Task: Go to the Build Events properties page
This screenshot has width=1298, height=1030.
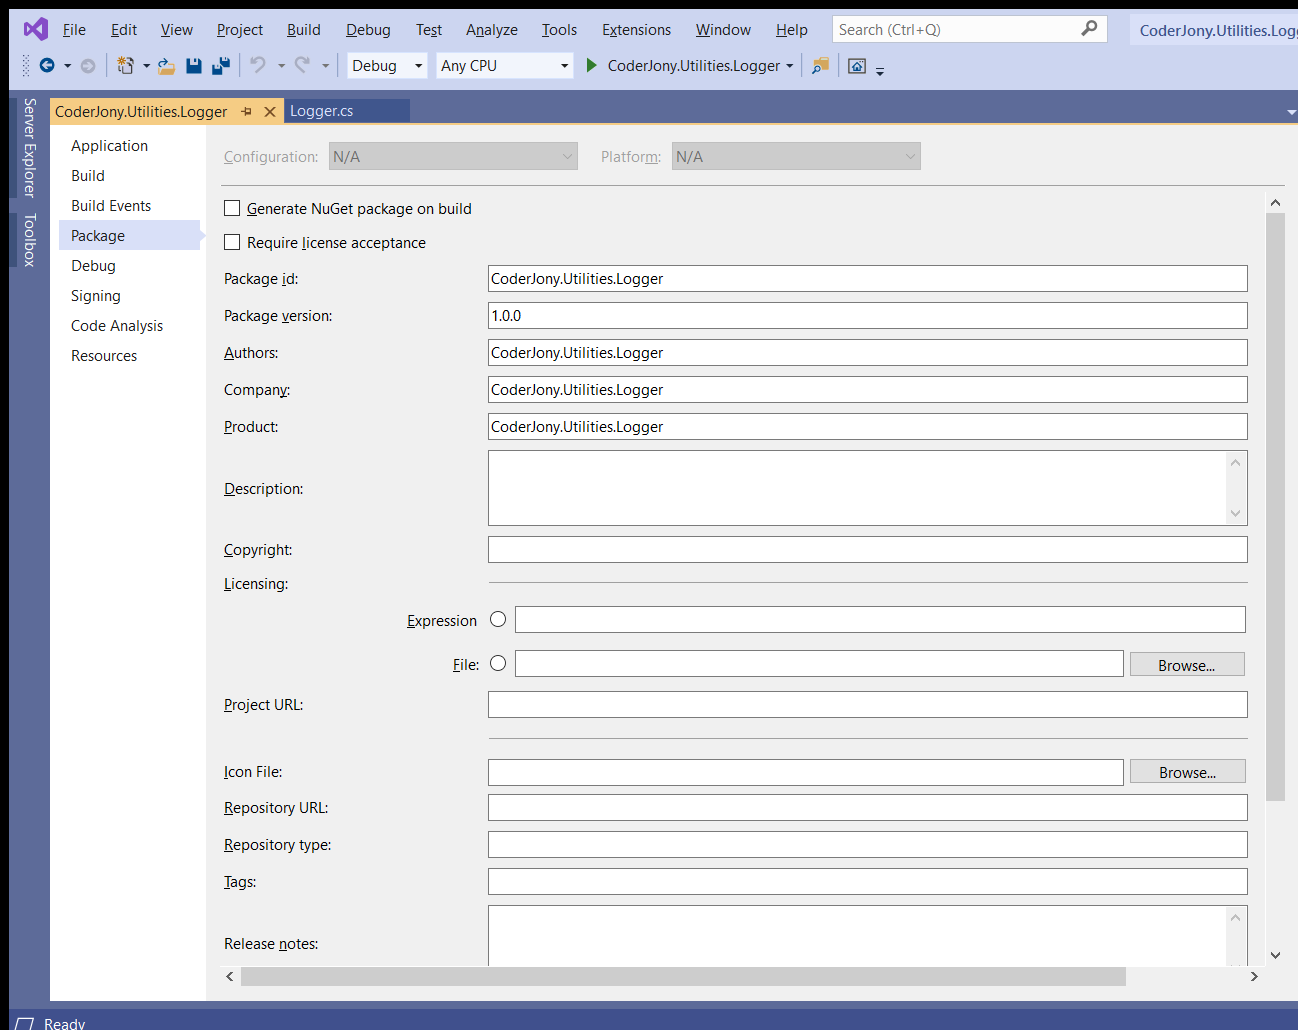Action: tap(111, 206)
